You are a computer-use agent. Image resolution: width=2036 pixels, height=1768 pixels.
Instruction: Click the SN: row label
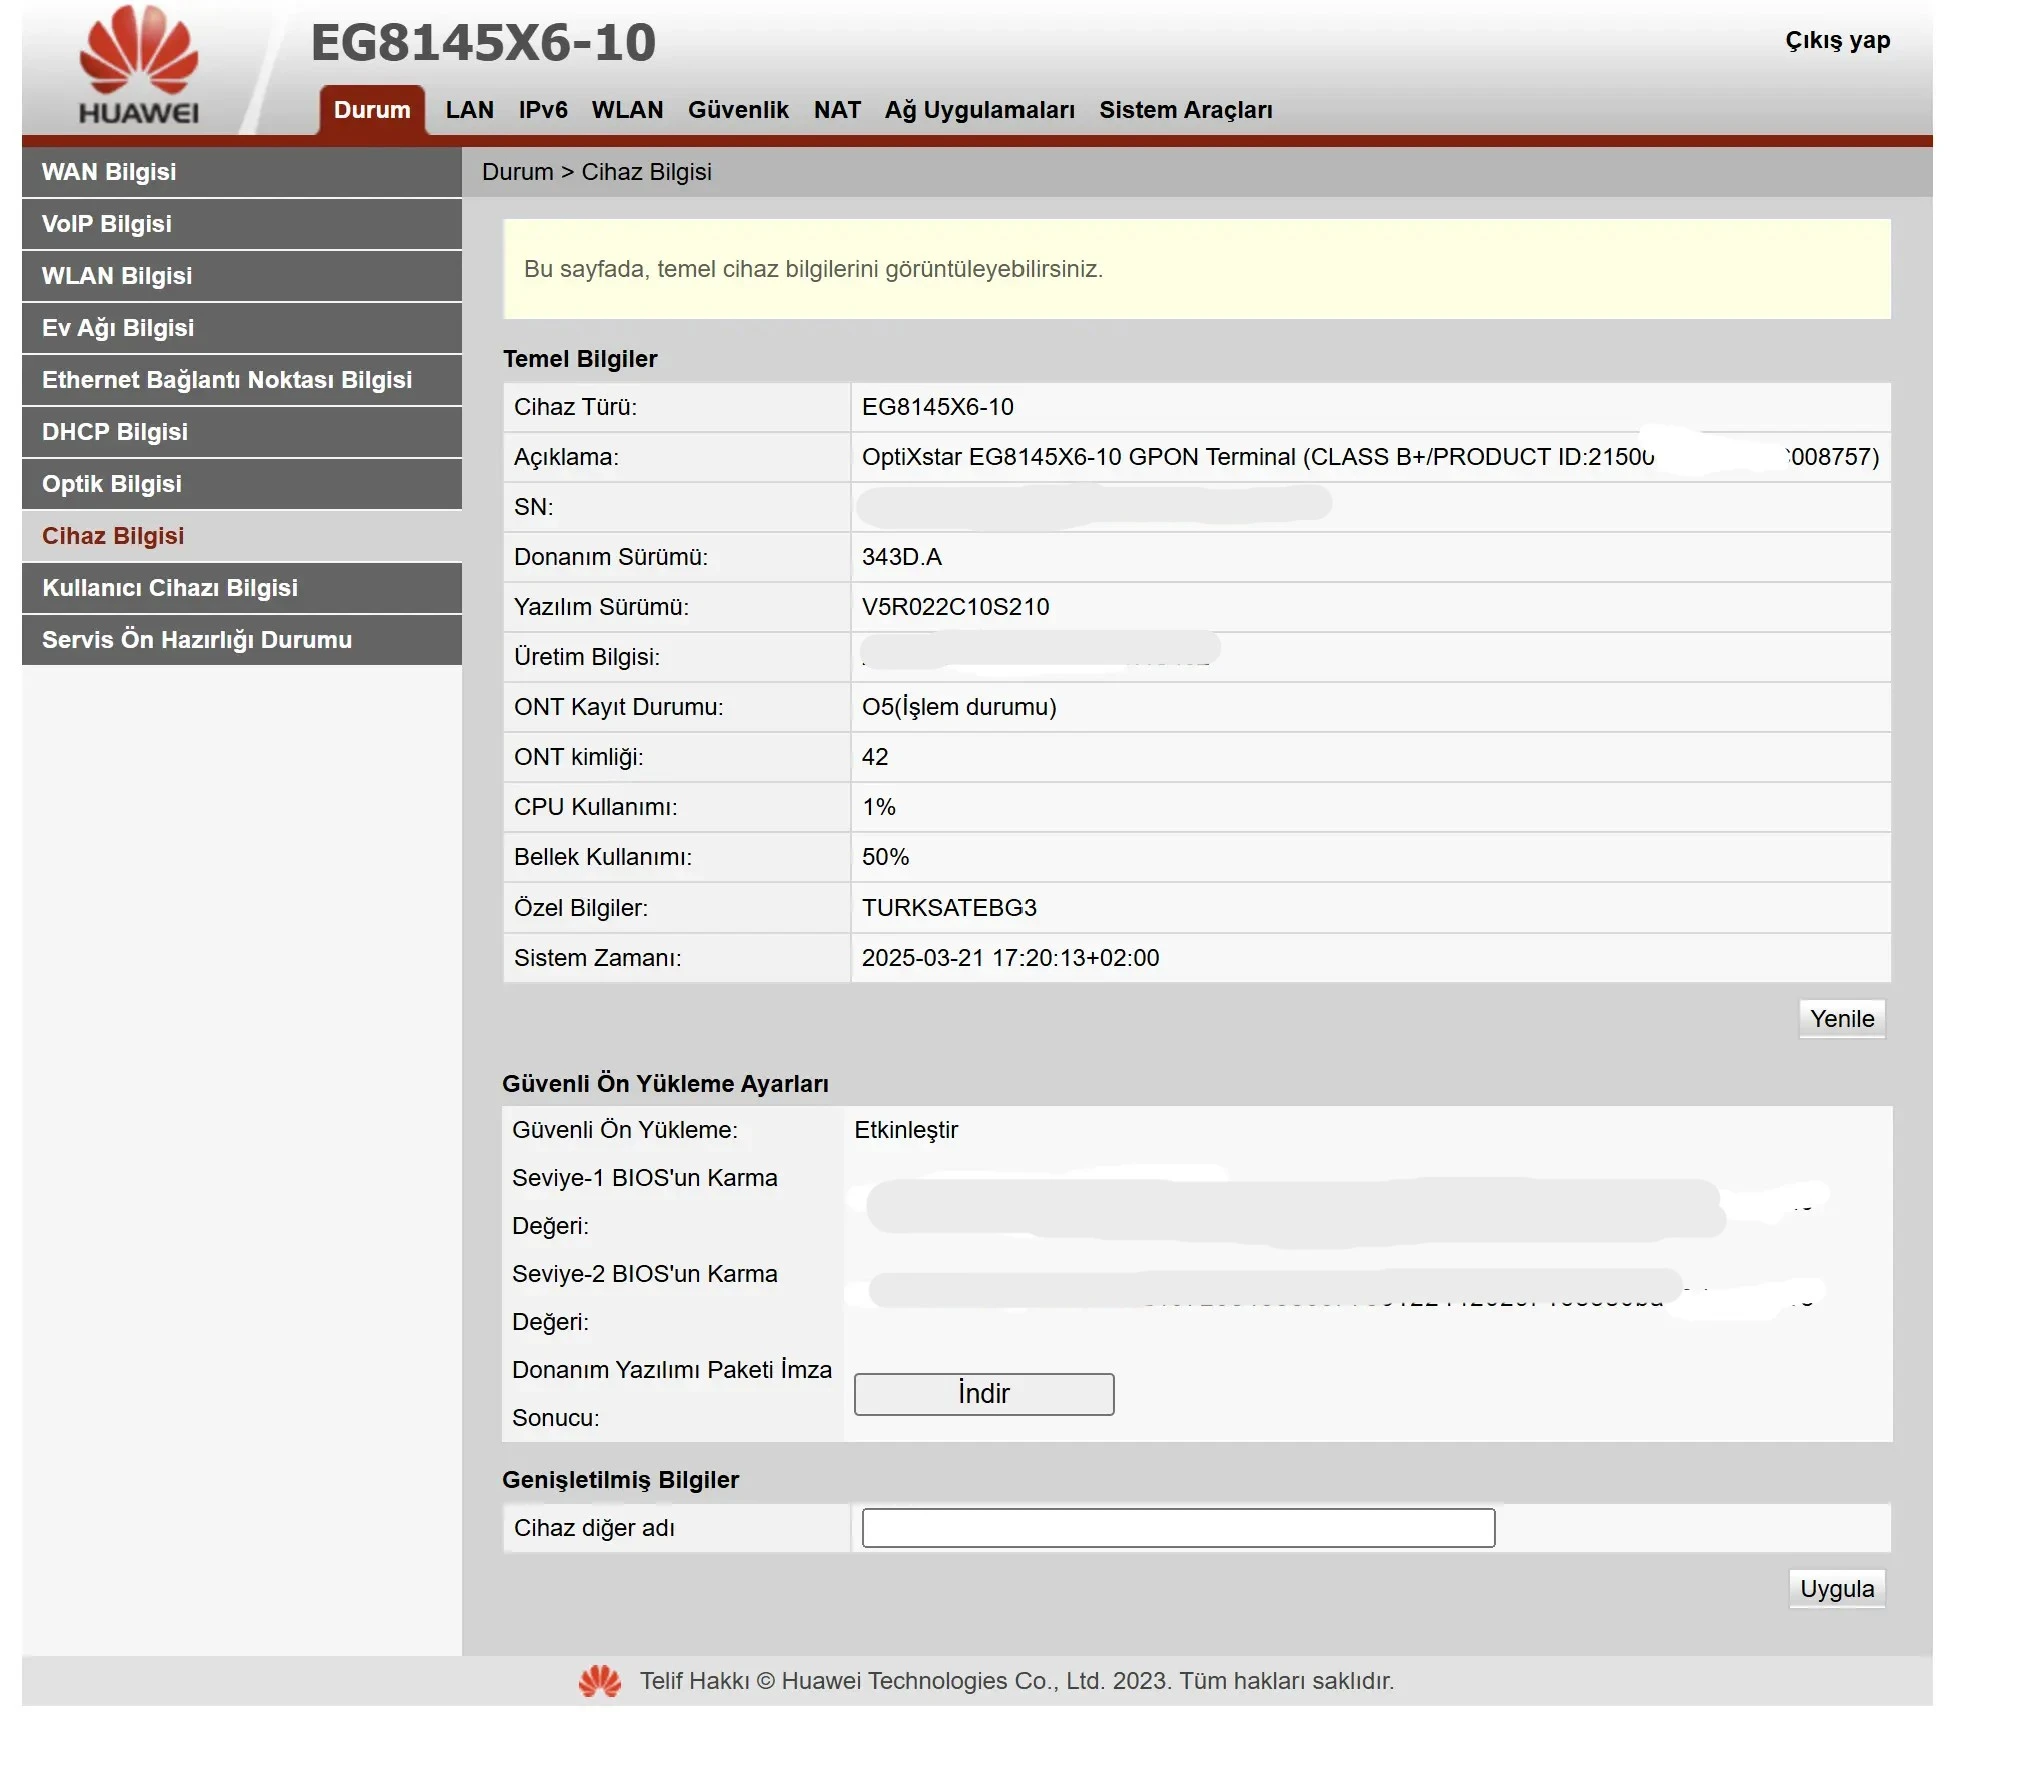(534, 507)
